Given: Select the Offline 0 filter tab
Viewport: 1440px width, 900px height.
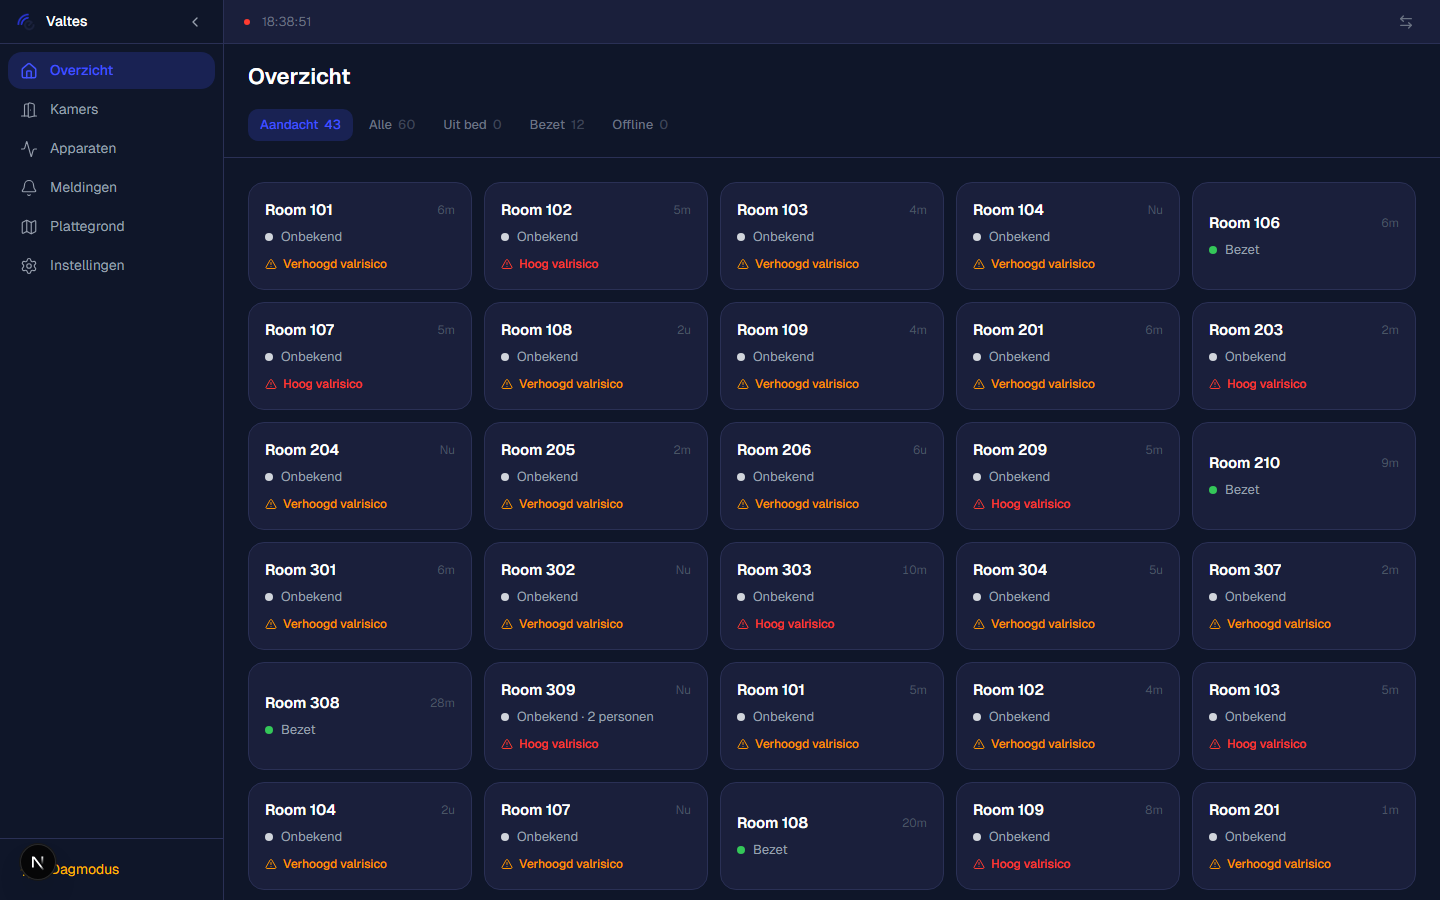Looking at the screenshot, I should (639, 125).
